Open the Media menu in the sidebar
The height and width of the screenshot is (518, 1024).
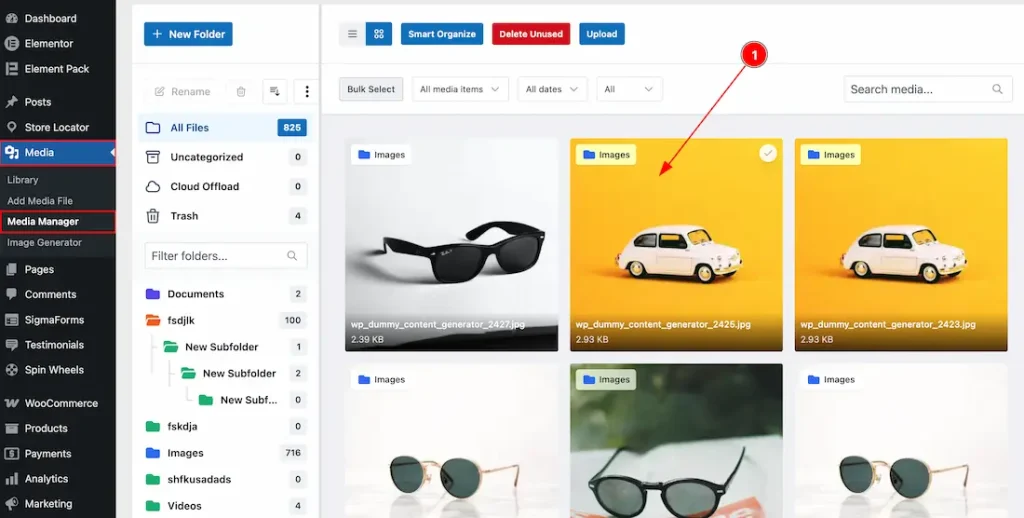tap(57, 153)
